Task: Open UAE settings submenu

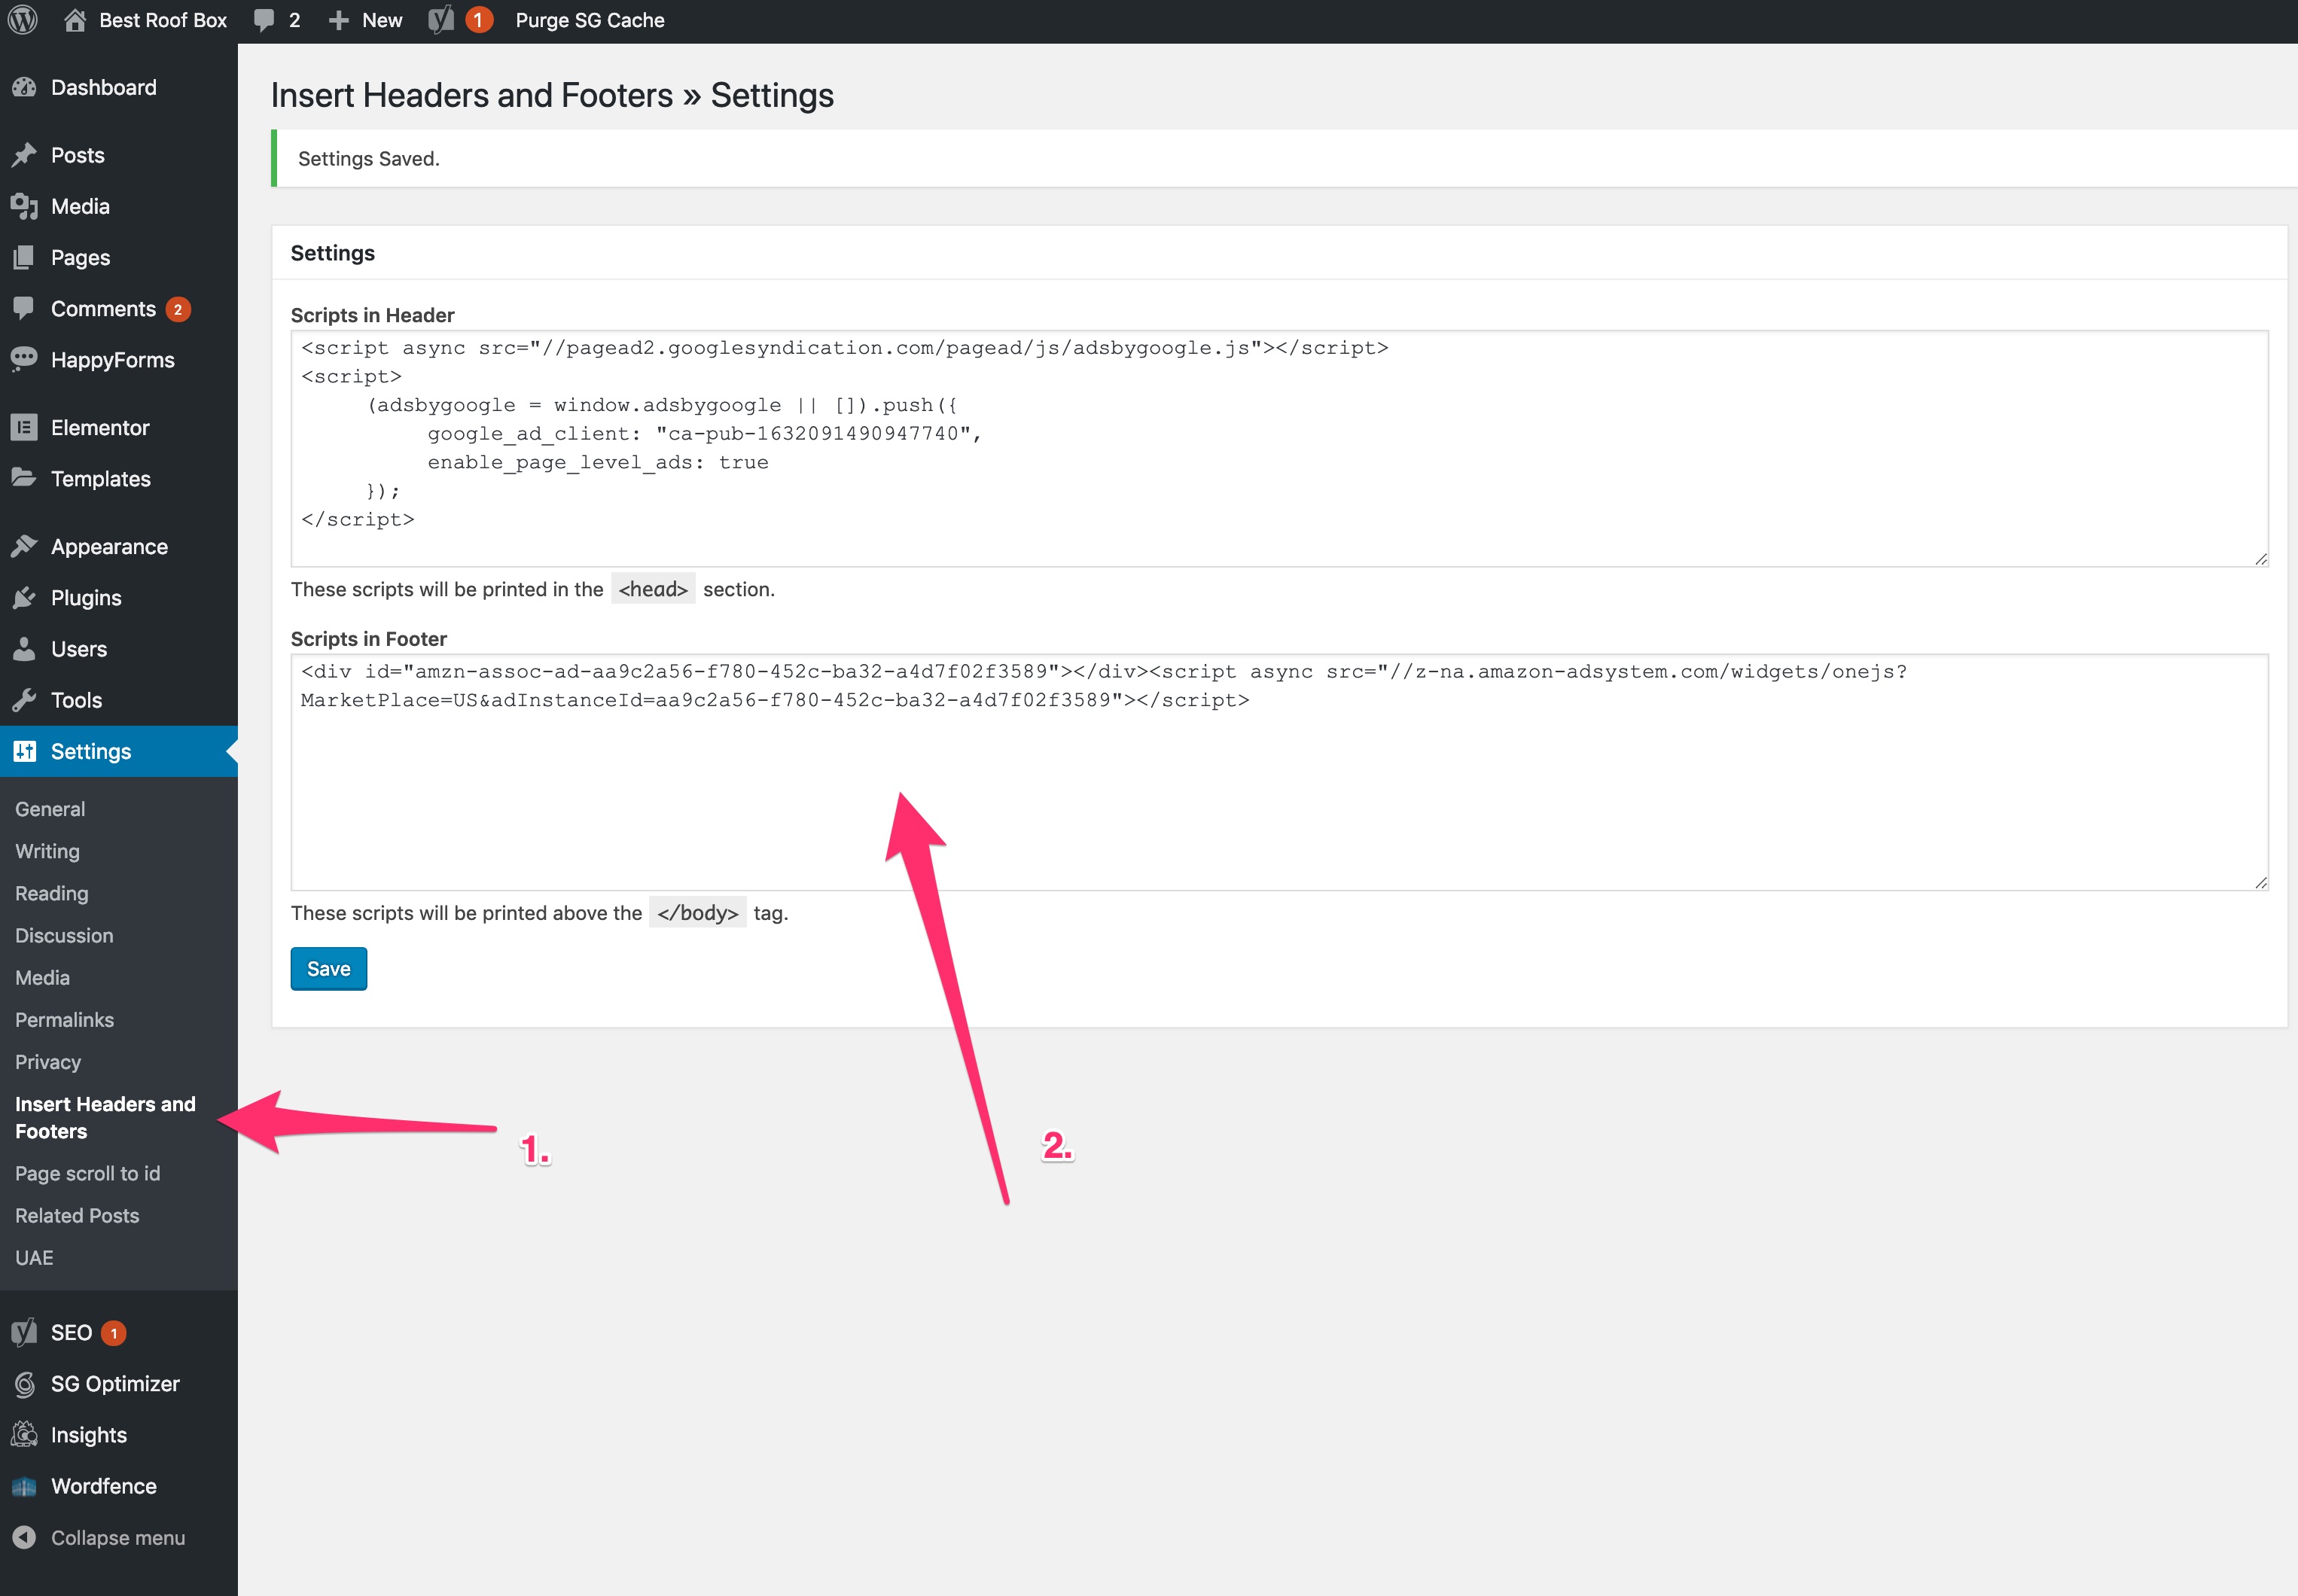Action: click(34, 1257)
